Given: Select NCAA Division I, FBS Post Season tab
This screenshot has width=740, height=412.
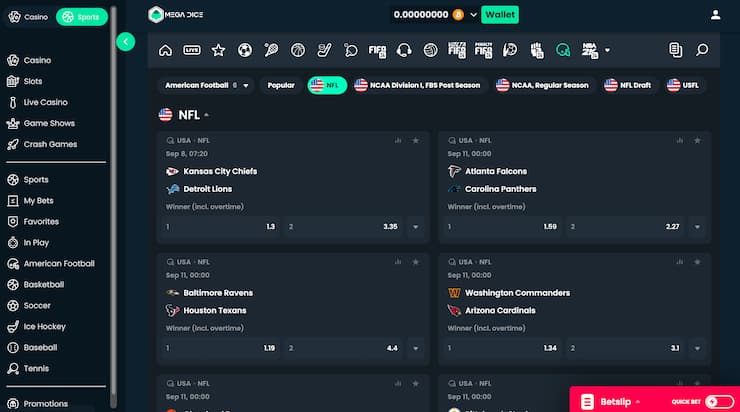Looking at the screenshot, I should click(418, 85).
